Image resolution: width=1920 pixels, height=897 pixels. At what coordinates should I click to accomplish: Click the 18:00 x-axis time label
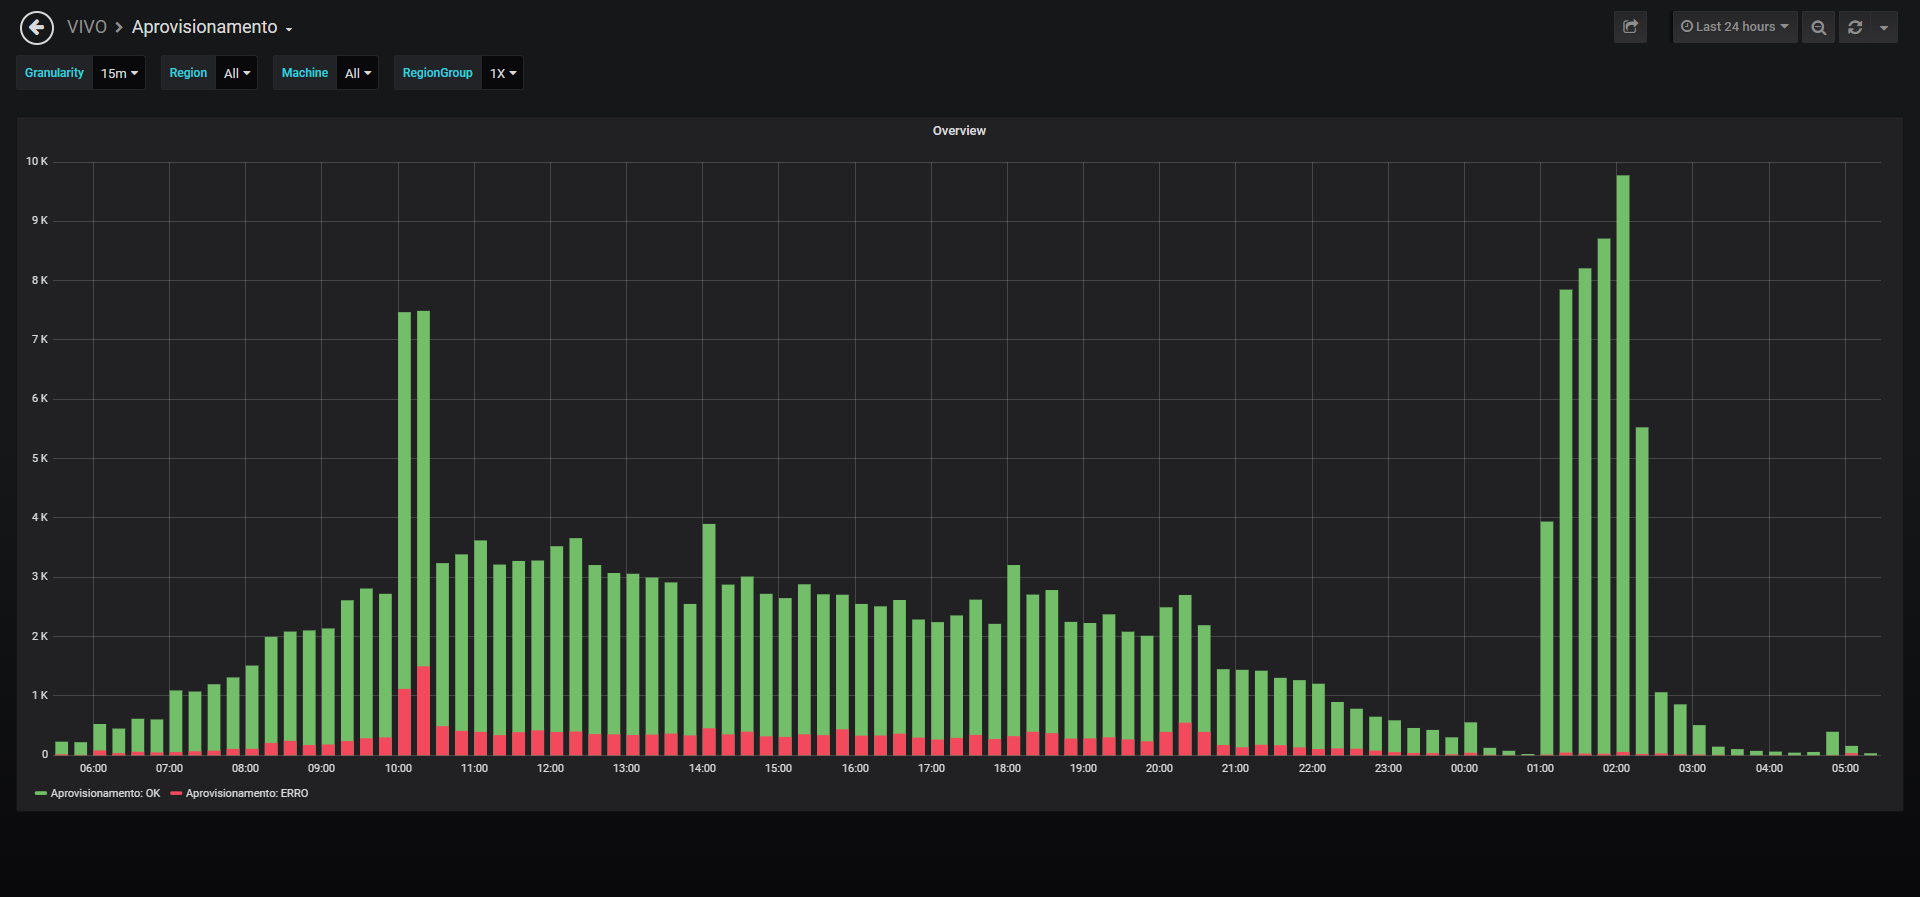1007,768
